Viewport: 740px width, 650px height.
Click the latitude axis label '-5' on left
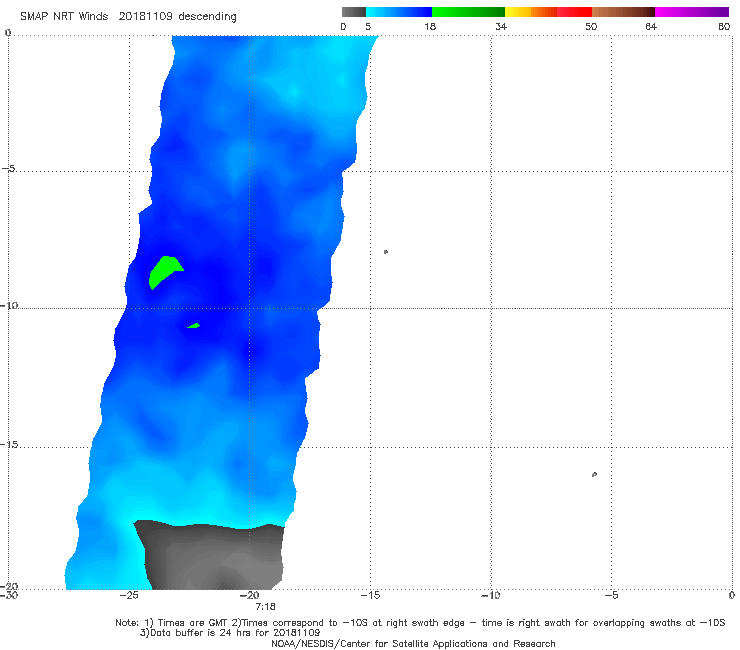pos(9,169)
